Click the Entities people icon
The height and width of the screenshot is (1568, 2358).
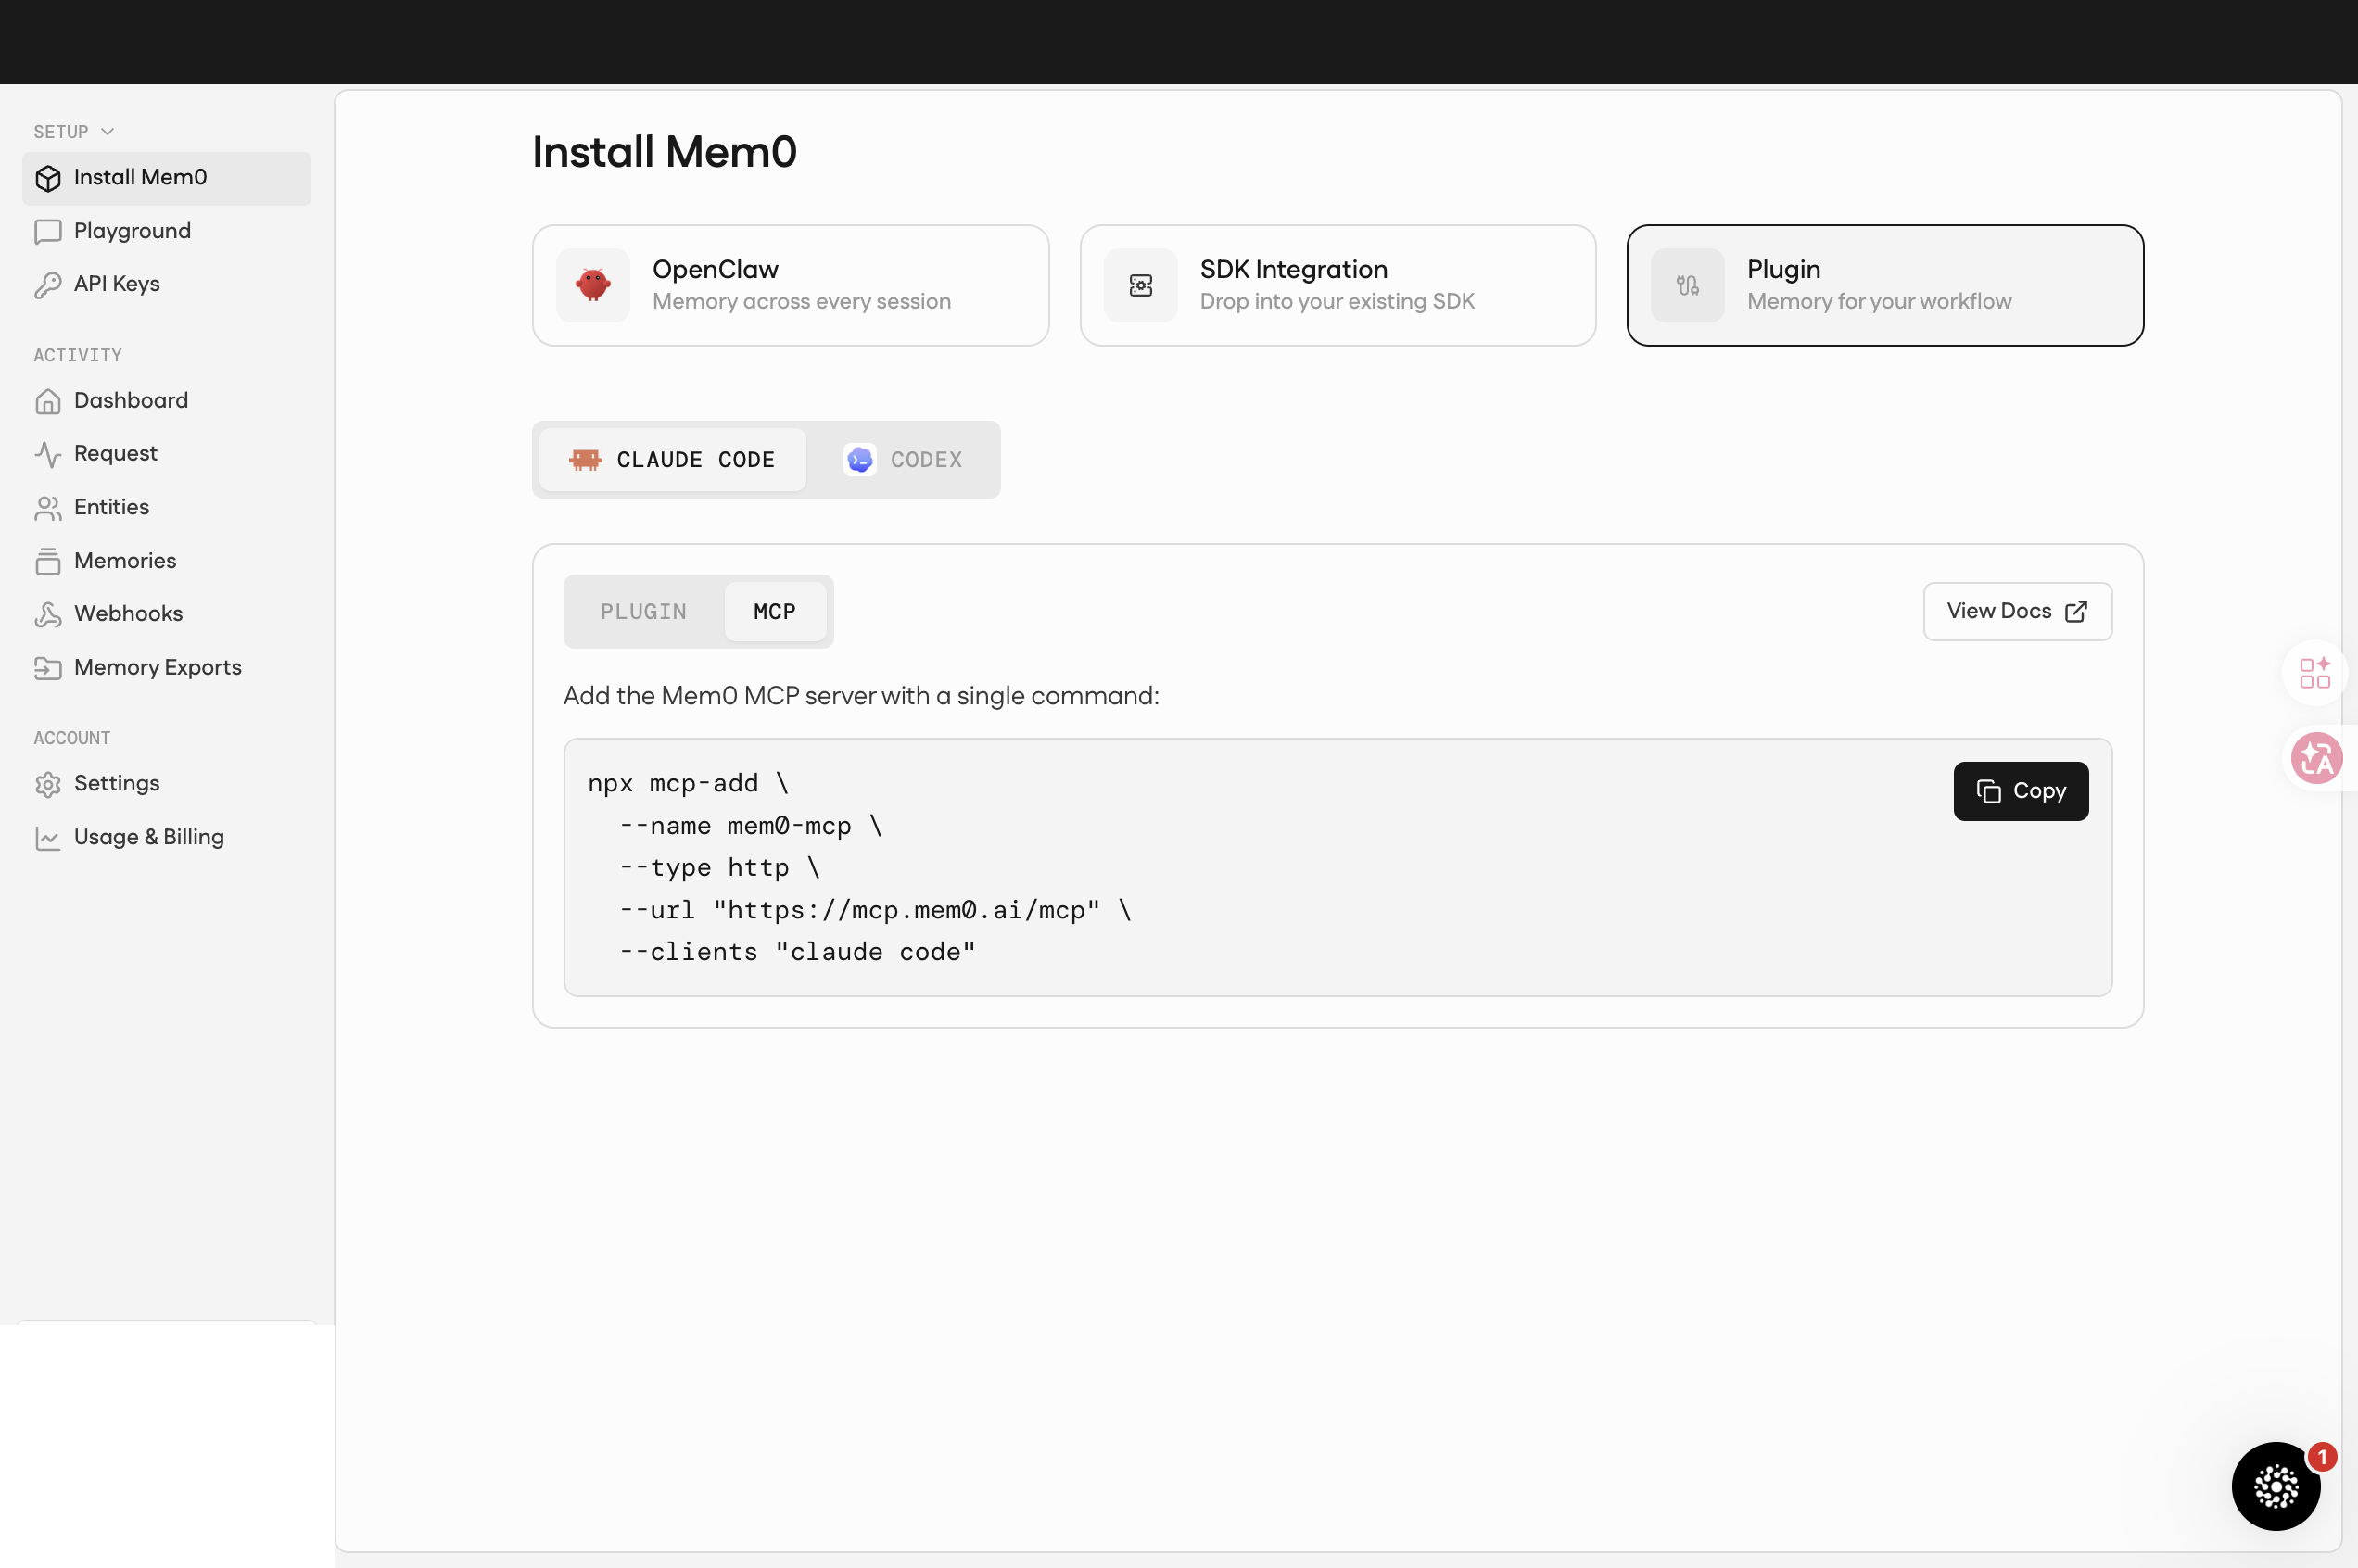[48, 508]
